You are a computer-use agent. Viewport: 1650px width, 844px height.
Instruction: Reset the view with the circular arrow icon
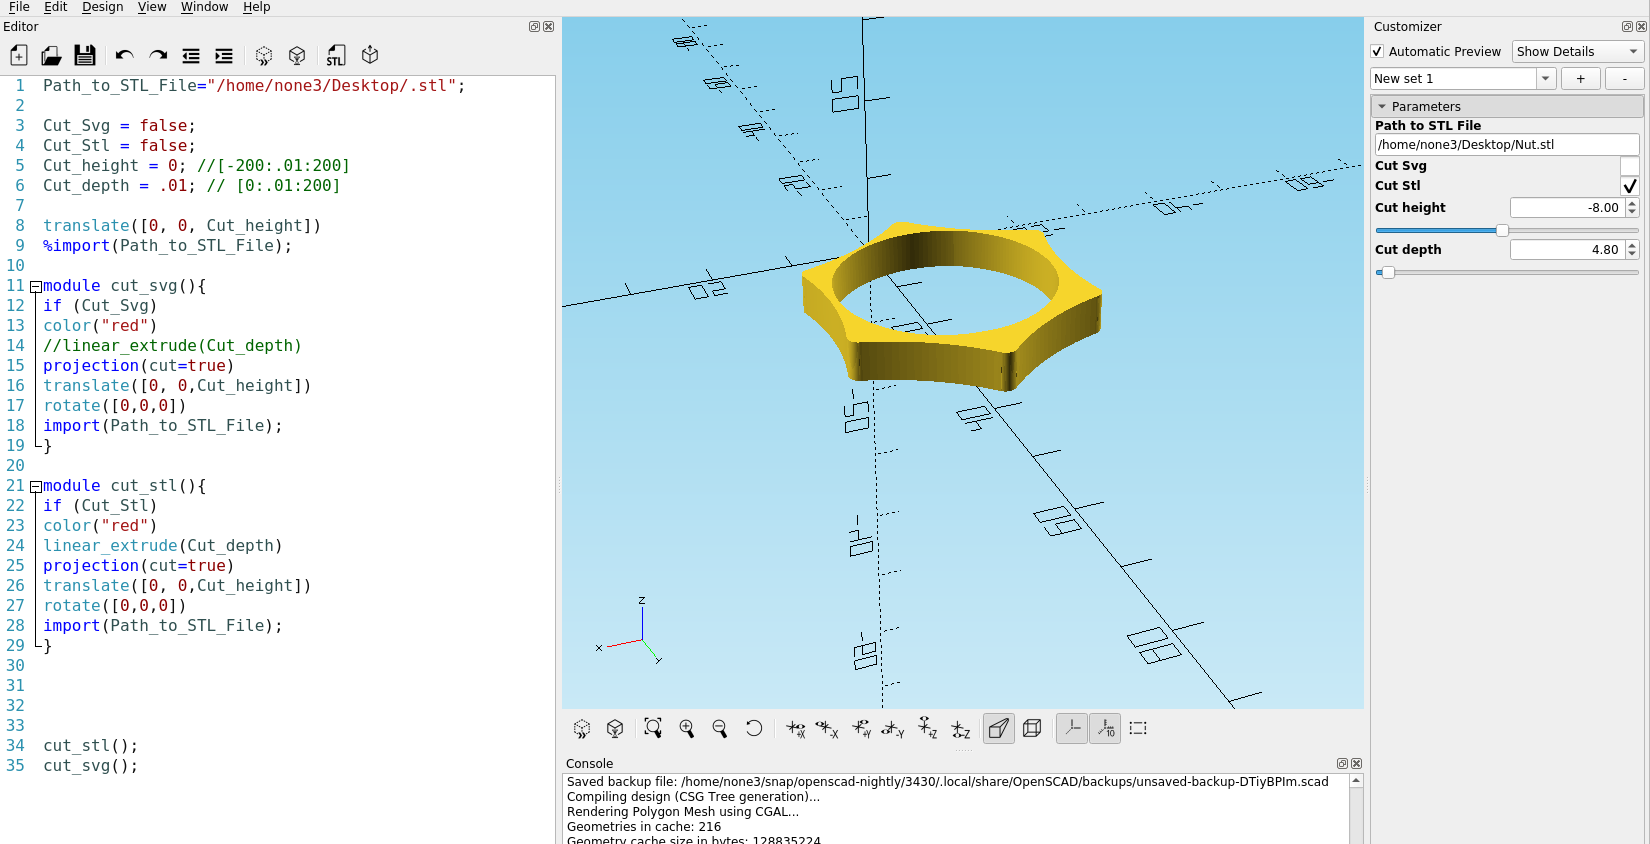(x=754, y=728)
